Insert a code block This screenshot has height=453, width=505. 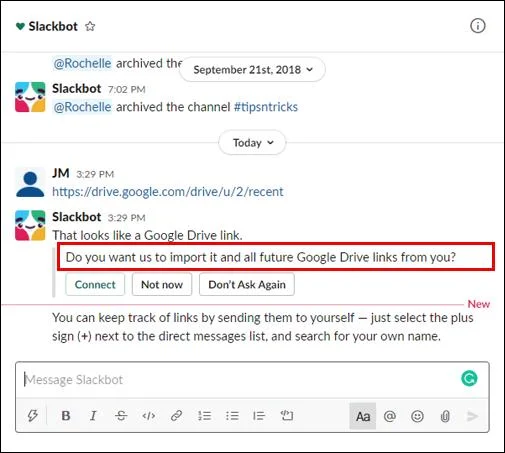pyautogui.click(x=287, y=416)
